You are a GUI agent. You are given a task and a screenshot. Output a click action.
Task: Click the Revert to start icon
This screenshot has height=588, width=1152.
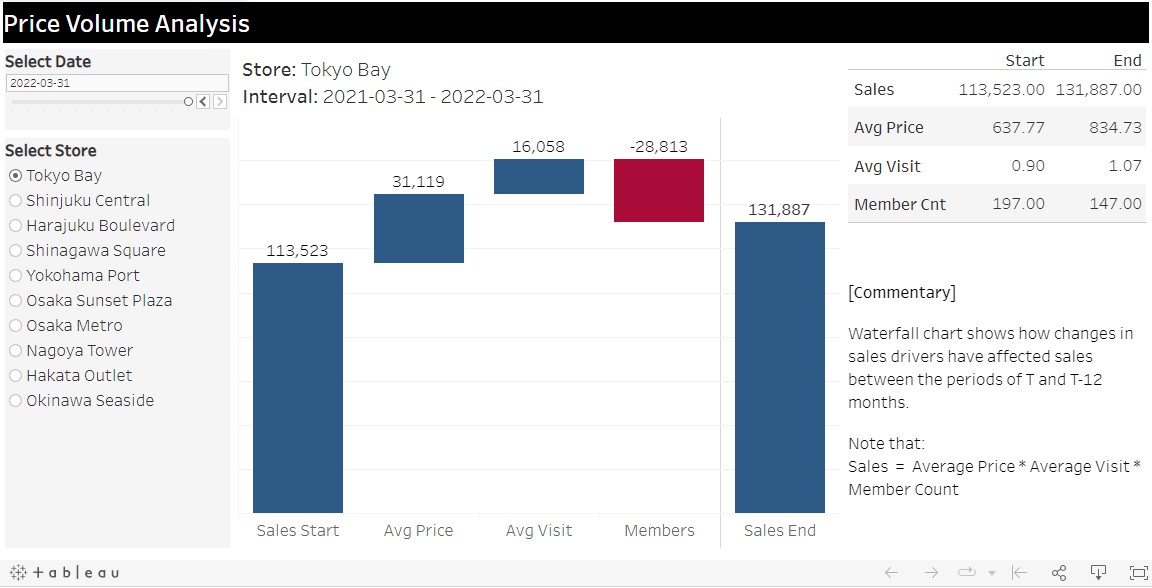click(1019, 573)
